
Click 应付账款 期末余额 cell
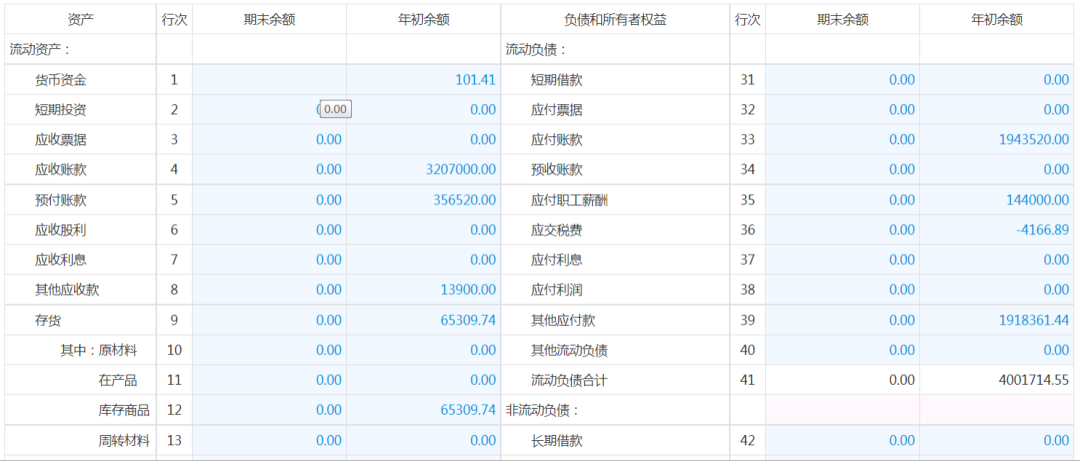click(842, 140)
